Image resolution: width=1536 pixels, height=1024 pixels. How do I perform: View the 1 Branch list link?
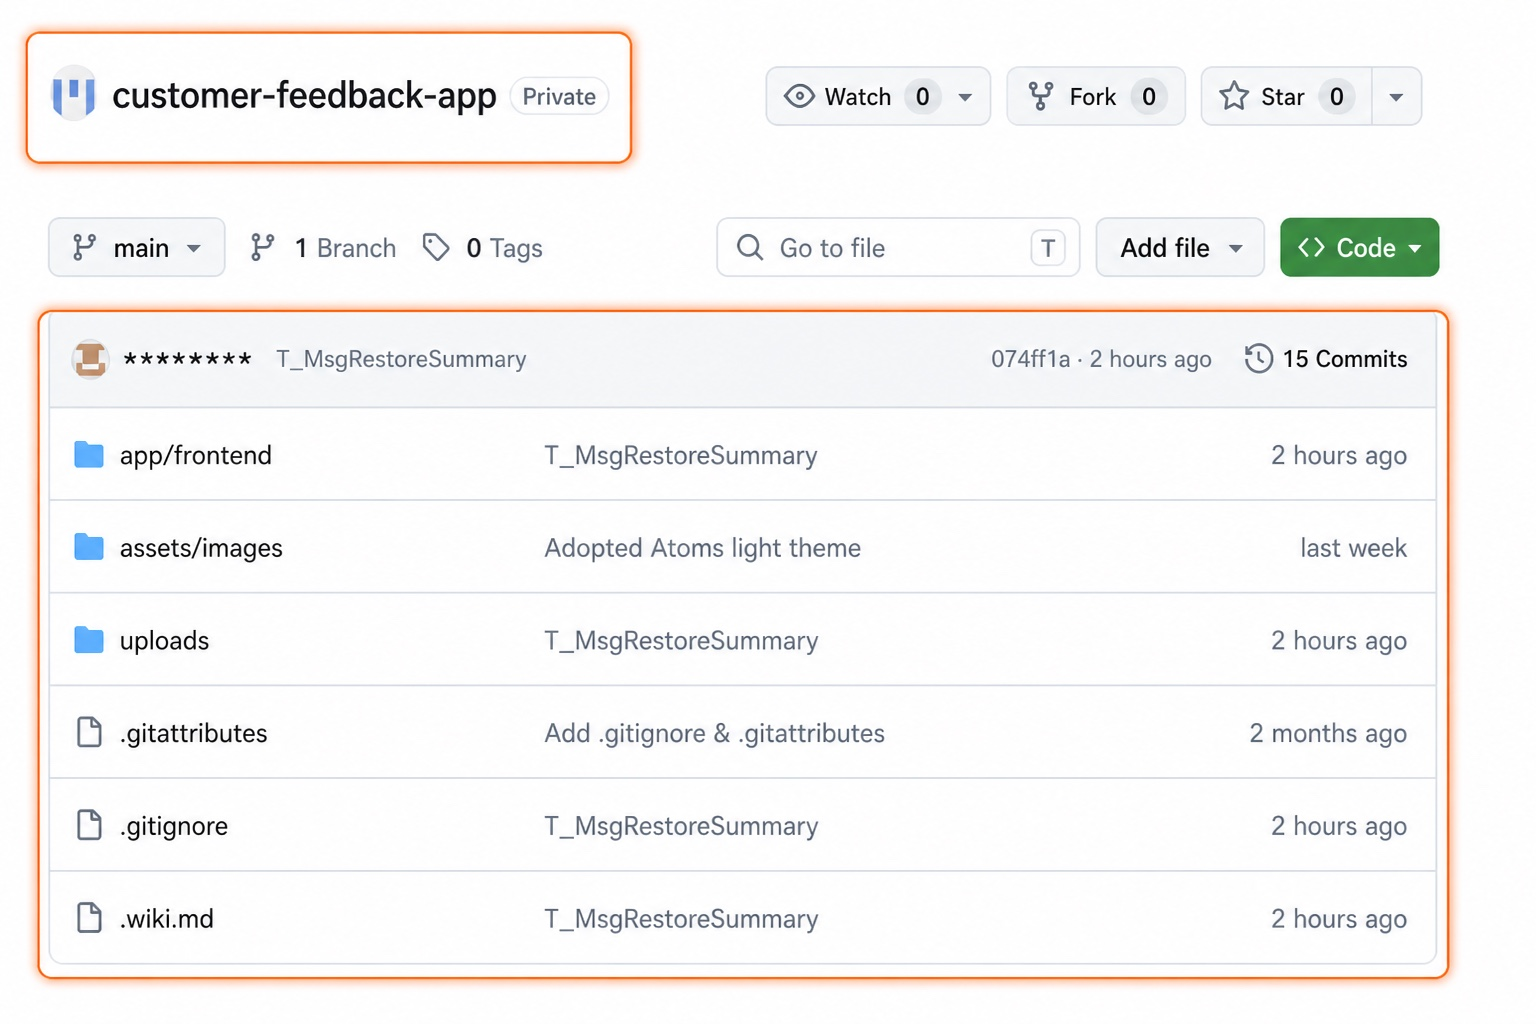323,247
